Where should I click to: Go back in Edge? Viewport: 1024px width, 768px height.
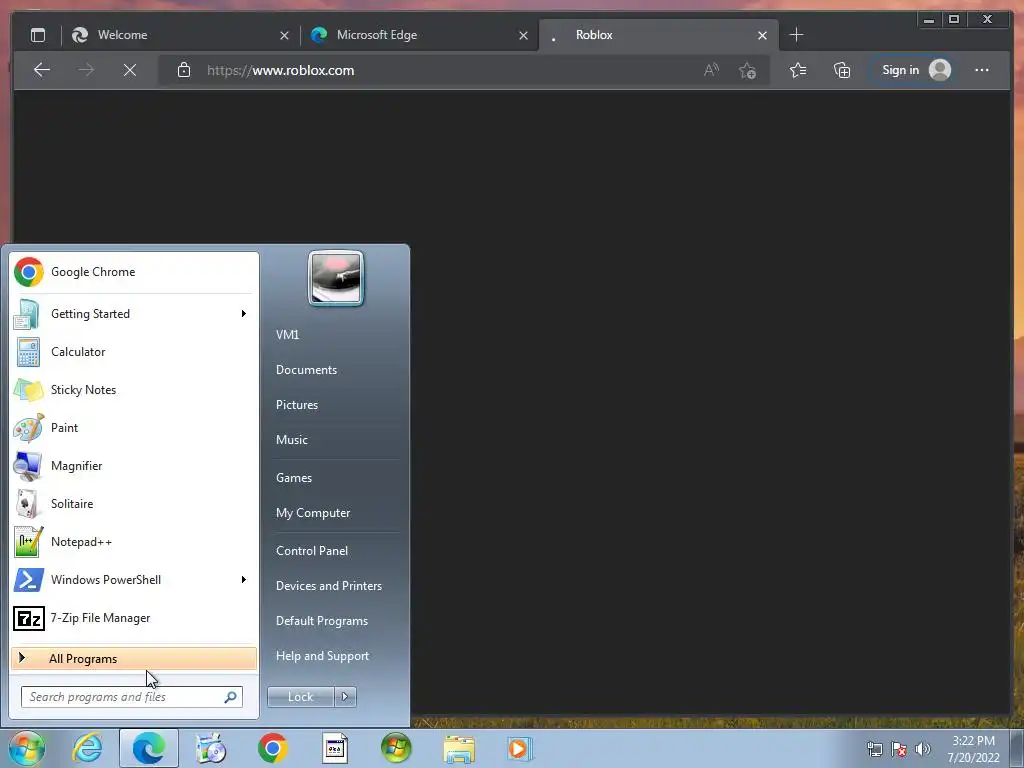42,70
